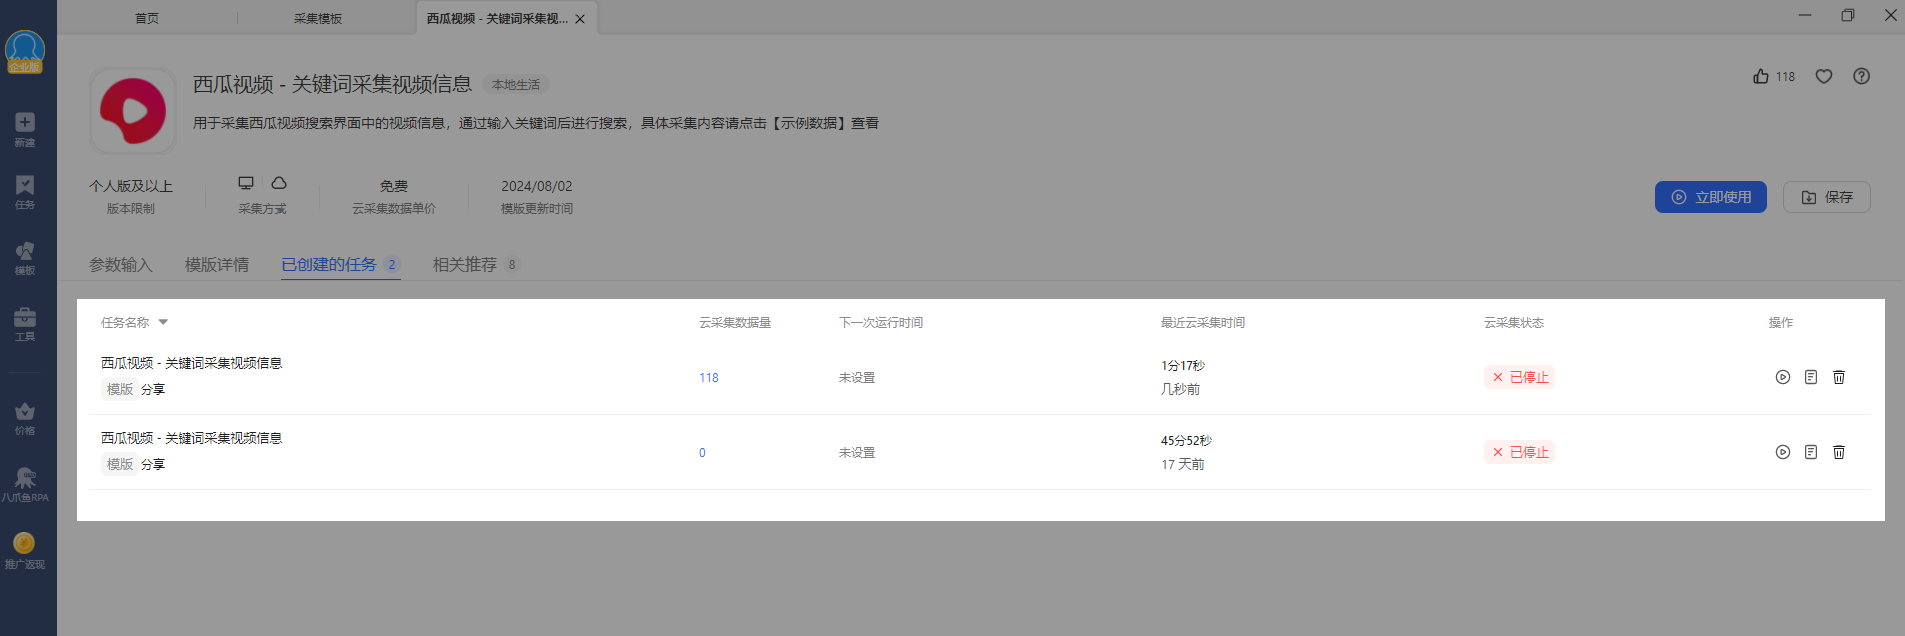Click 模版 tag on second task
This screenshot has width=1905, height=636.
tap(120, 464)
